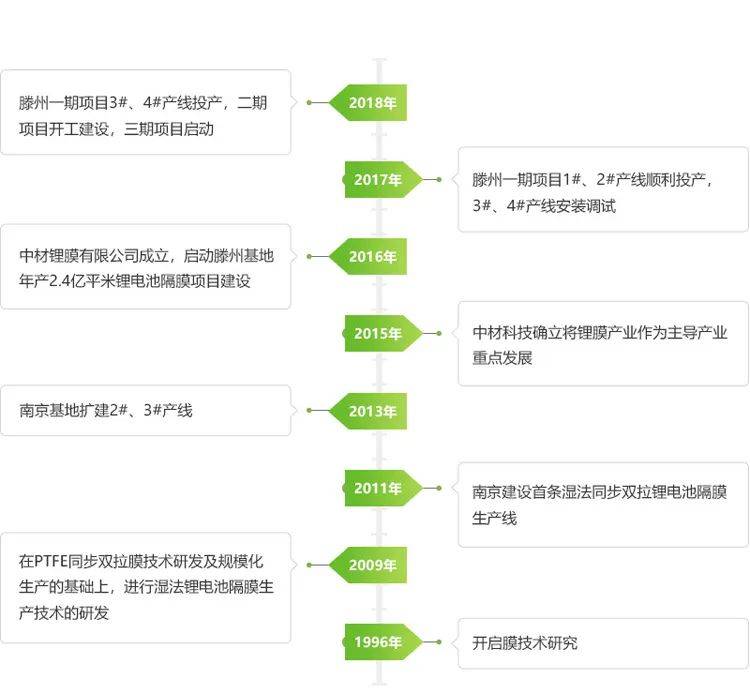The width and height of the screenshot is (750, 694).
Task: Select the 1996年 timeline marker
Action: pos(383,642)
